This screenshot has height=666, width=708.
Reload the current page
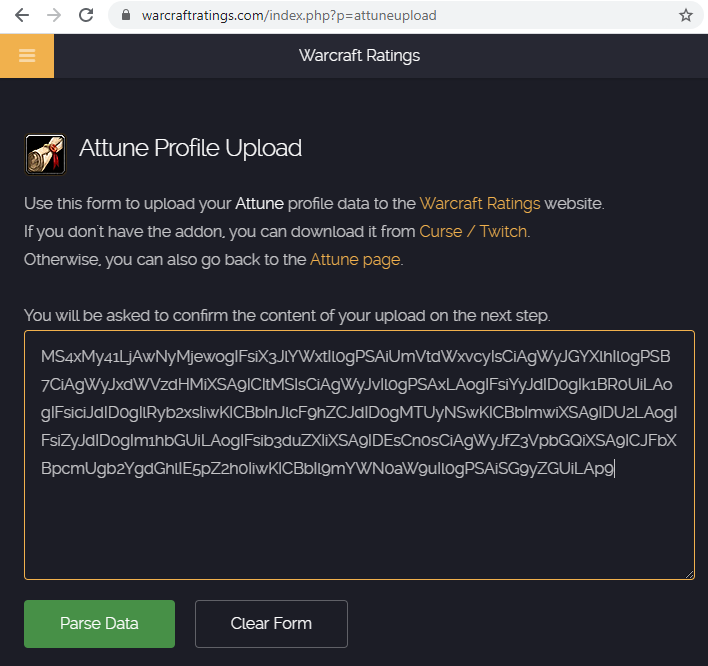(86, 16)
